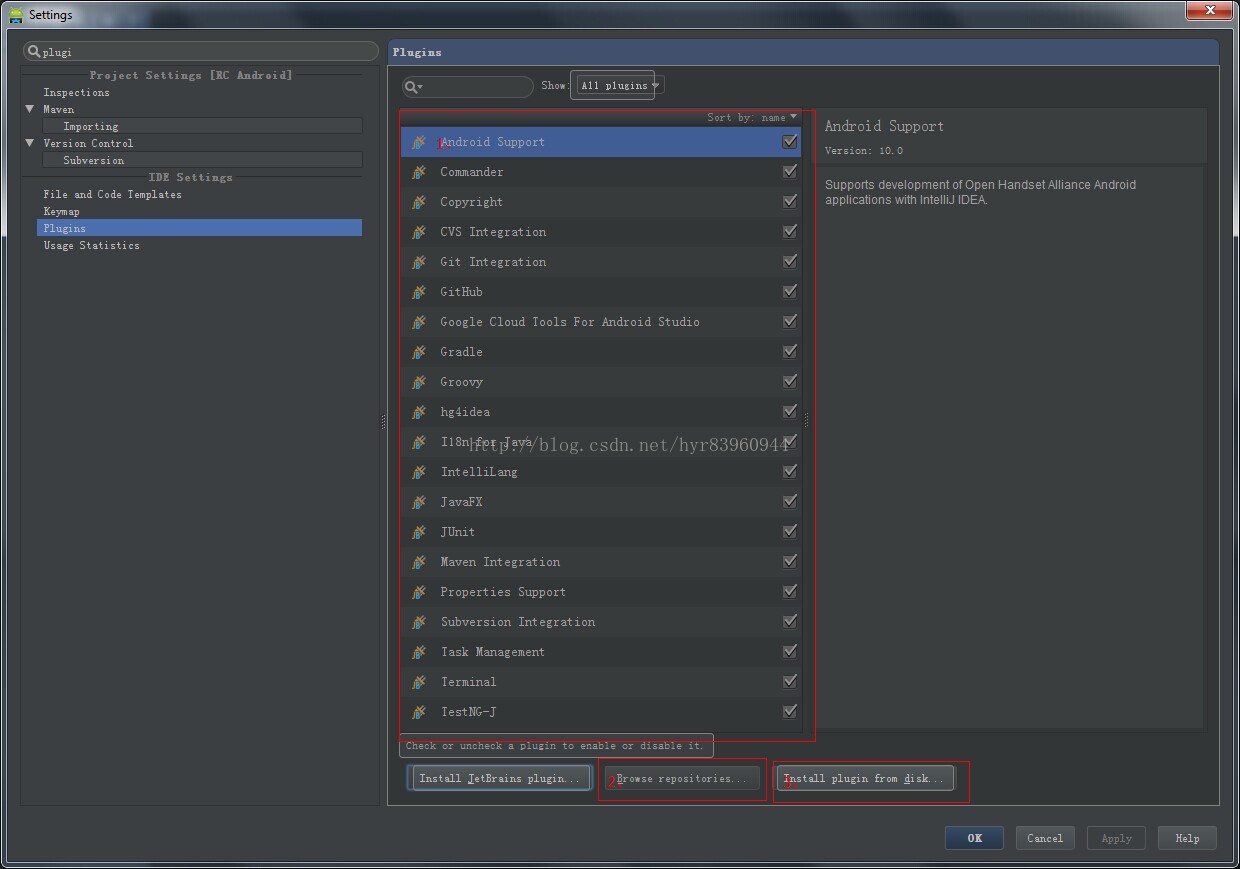Click the JavaFX plugin icon
The height and width of the screenshot is (869, 1240).
point(419,502)
